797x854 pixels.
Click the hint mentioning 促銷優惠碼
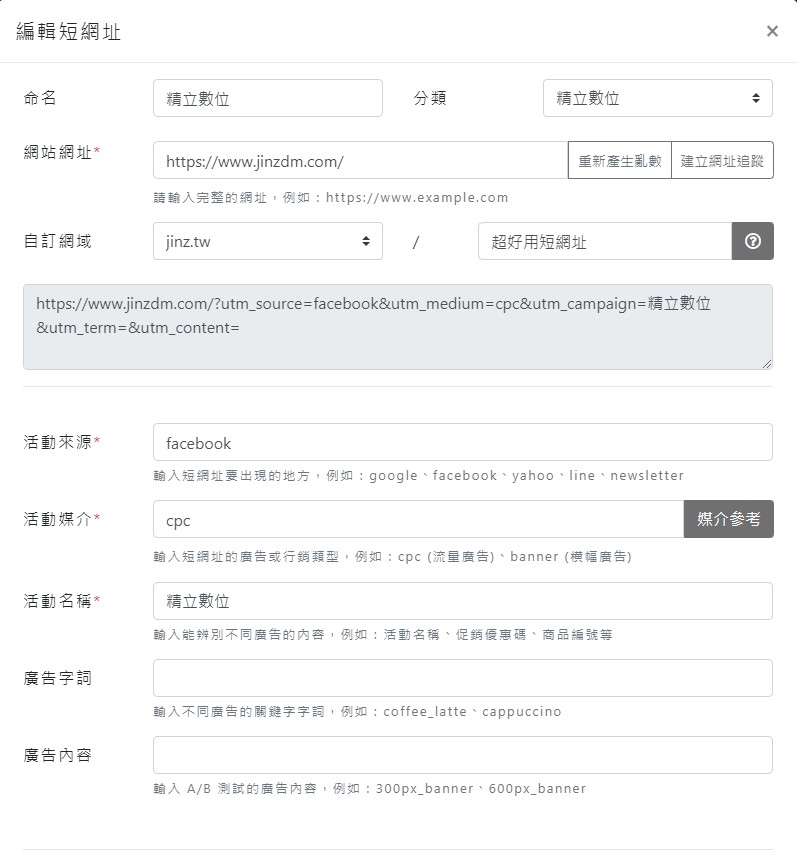[382, 635]
